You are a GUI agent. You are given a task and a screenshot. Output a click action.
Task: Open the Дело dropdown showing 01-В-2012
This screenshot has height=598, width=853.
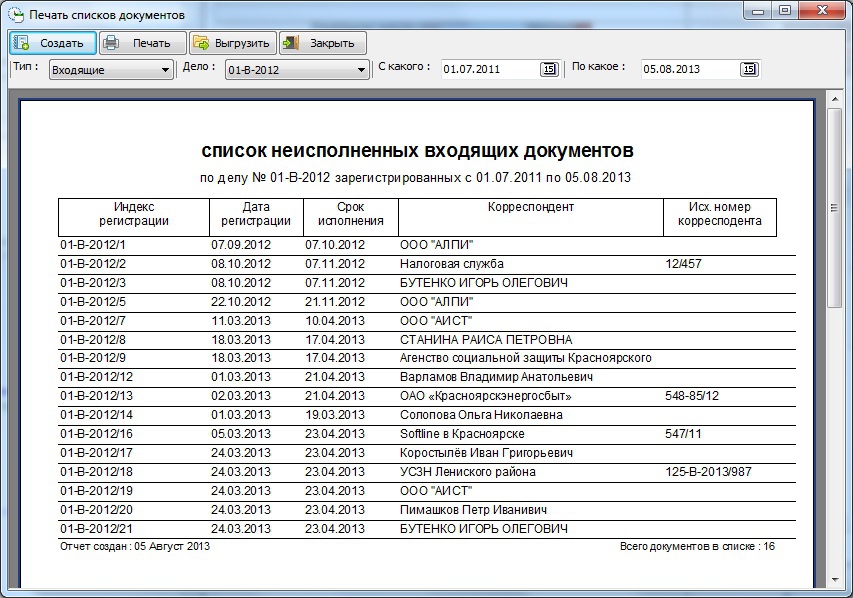(298, 70)
